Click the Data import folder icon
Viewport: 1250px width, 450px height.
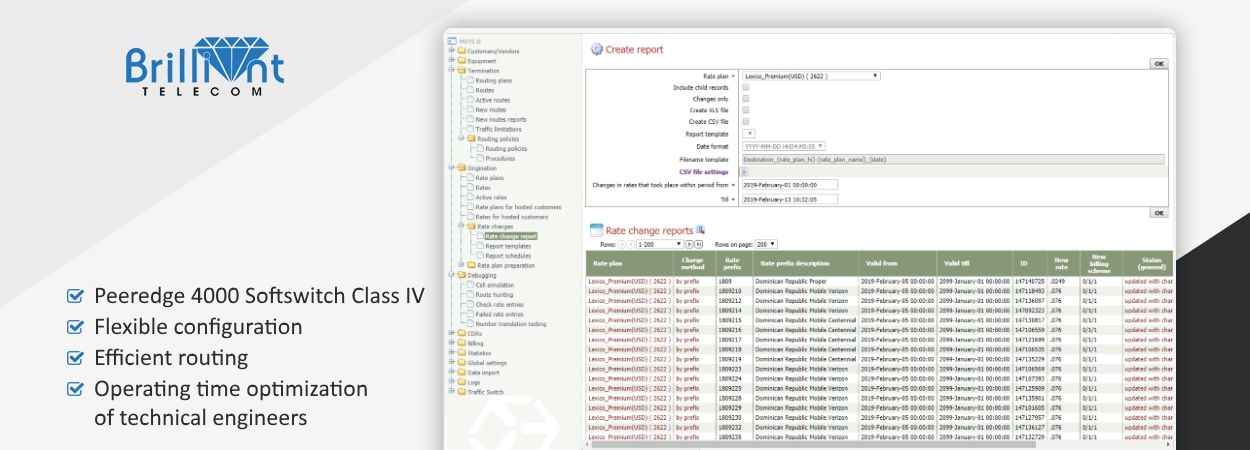pyautogui.click(x=463, y=372)
